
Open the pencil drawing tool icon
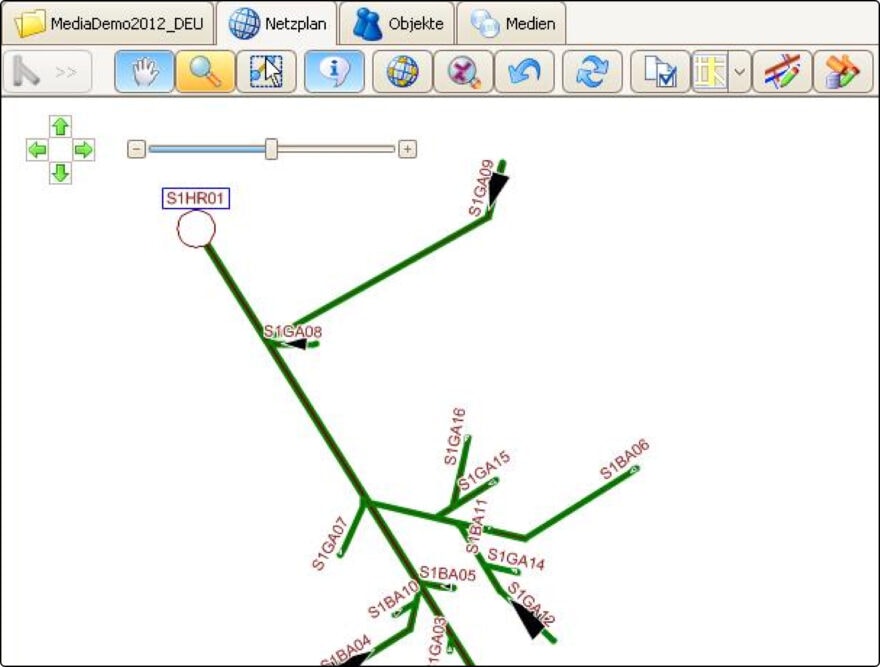click(781, 73)
